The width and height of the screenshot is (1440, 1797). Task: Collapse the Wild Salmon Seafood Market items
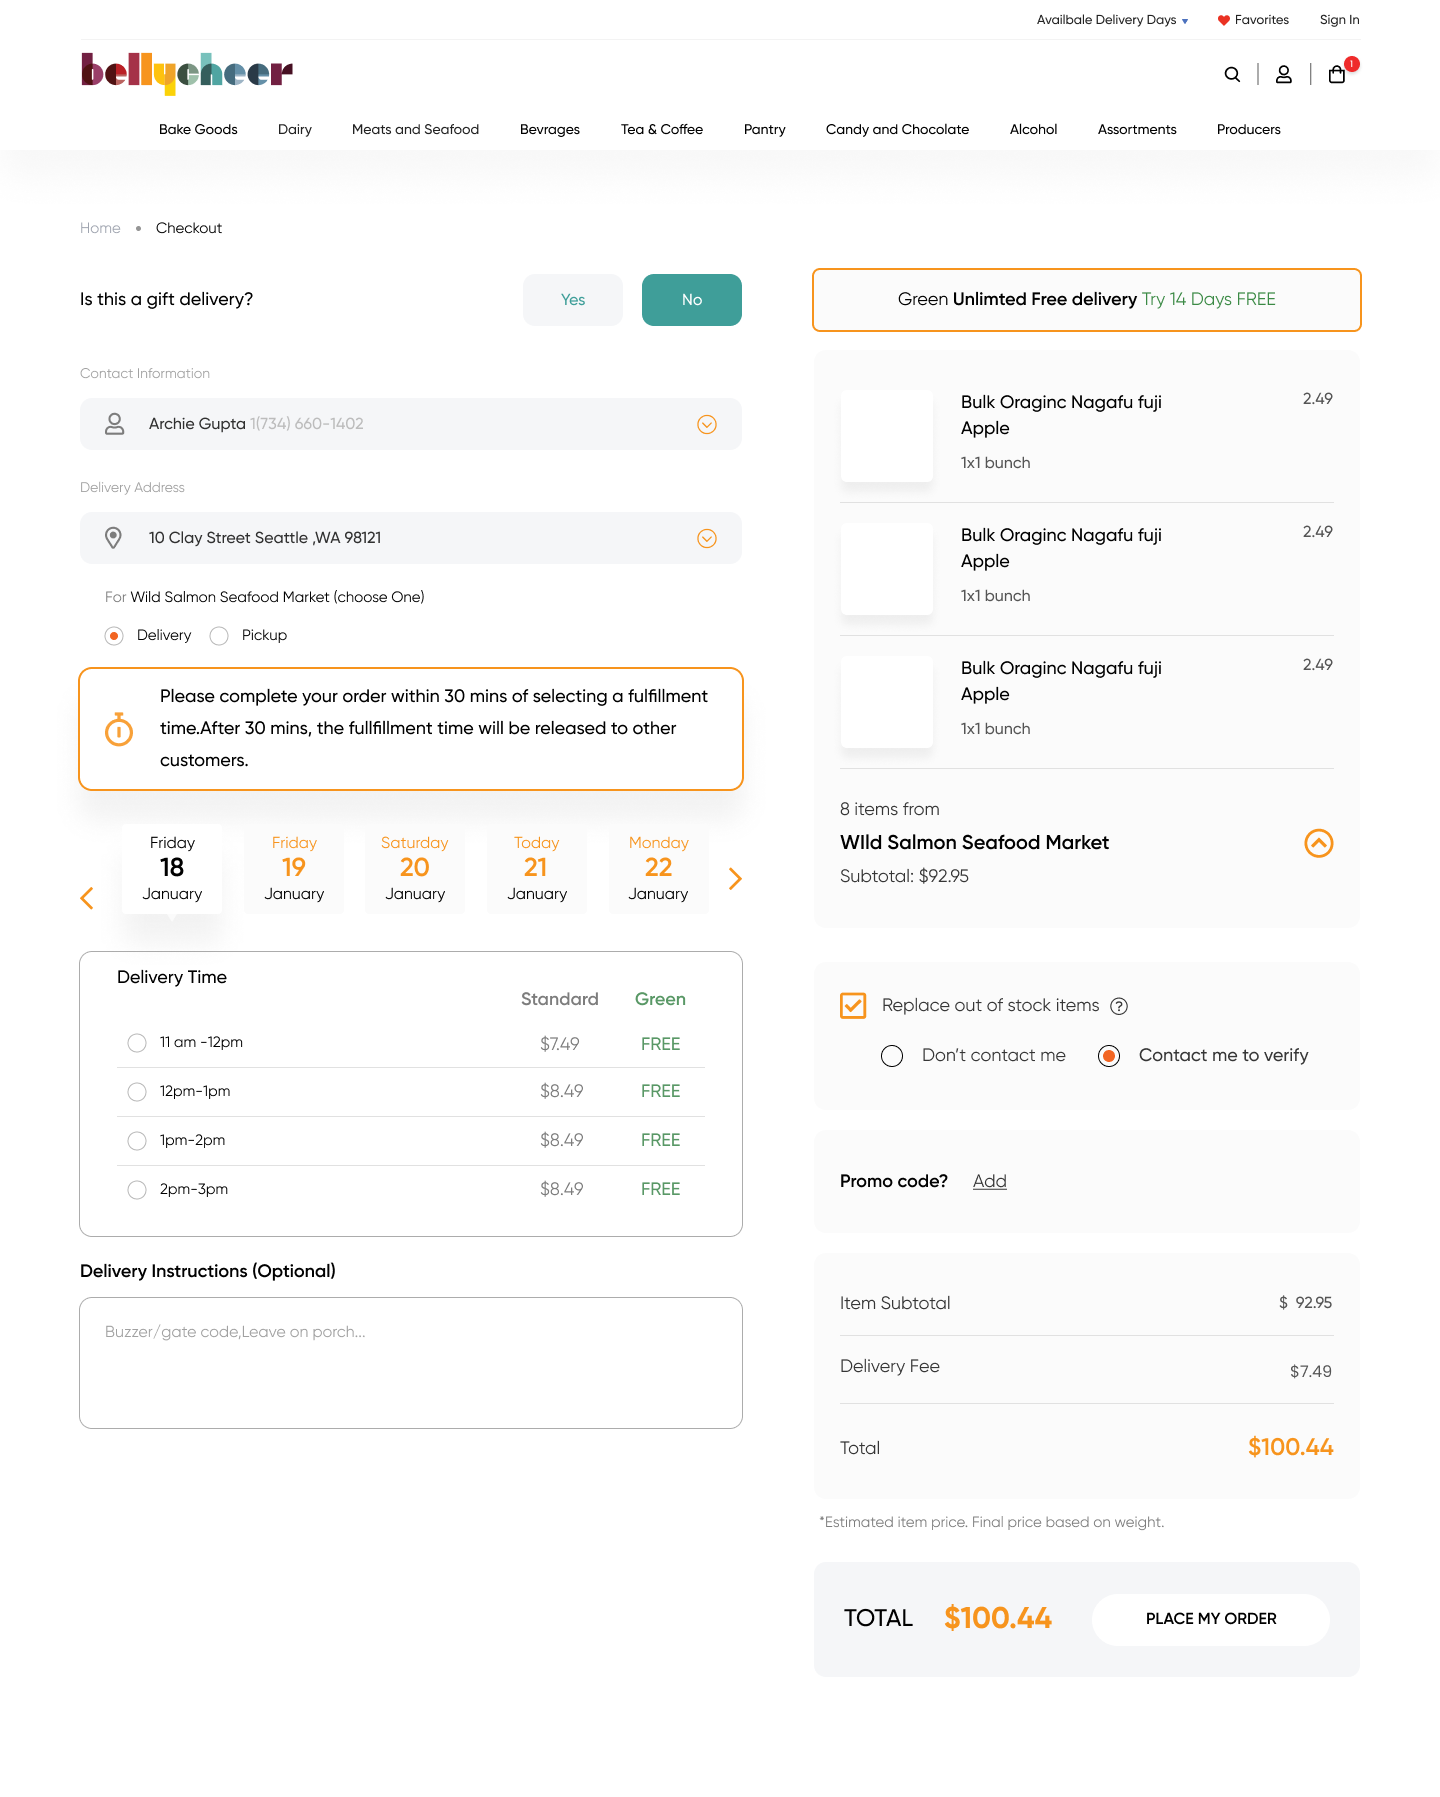1319,844
